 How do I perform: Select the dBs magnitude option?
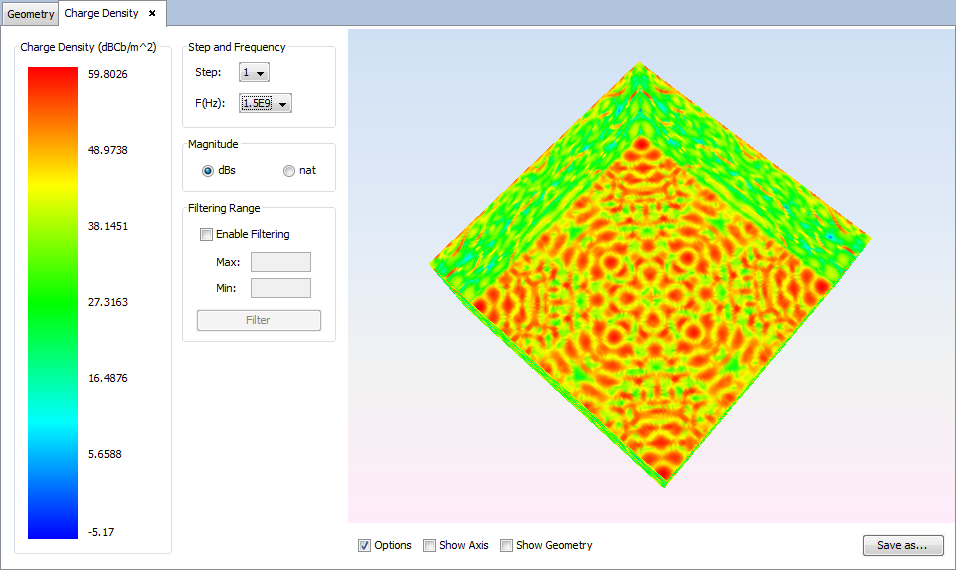click(208, 171)
